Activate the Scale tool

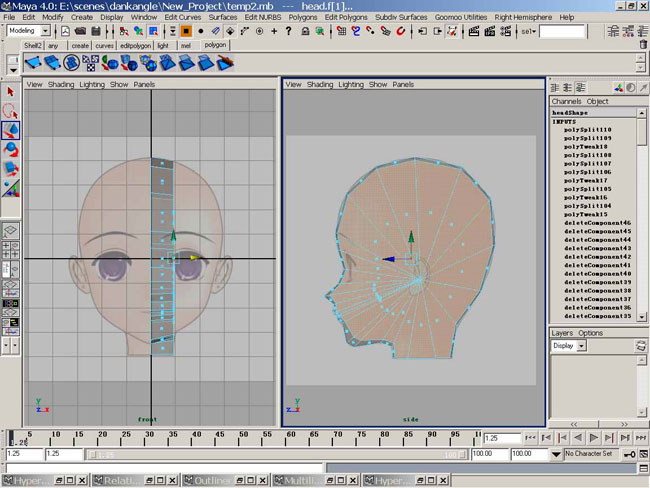10,169
